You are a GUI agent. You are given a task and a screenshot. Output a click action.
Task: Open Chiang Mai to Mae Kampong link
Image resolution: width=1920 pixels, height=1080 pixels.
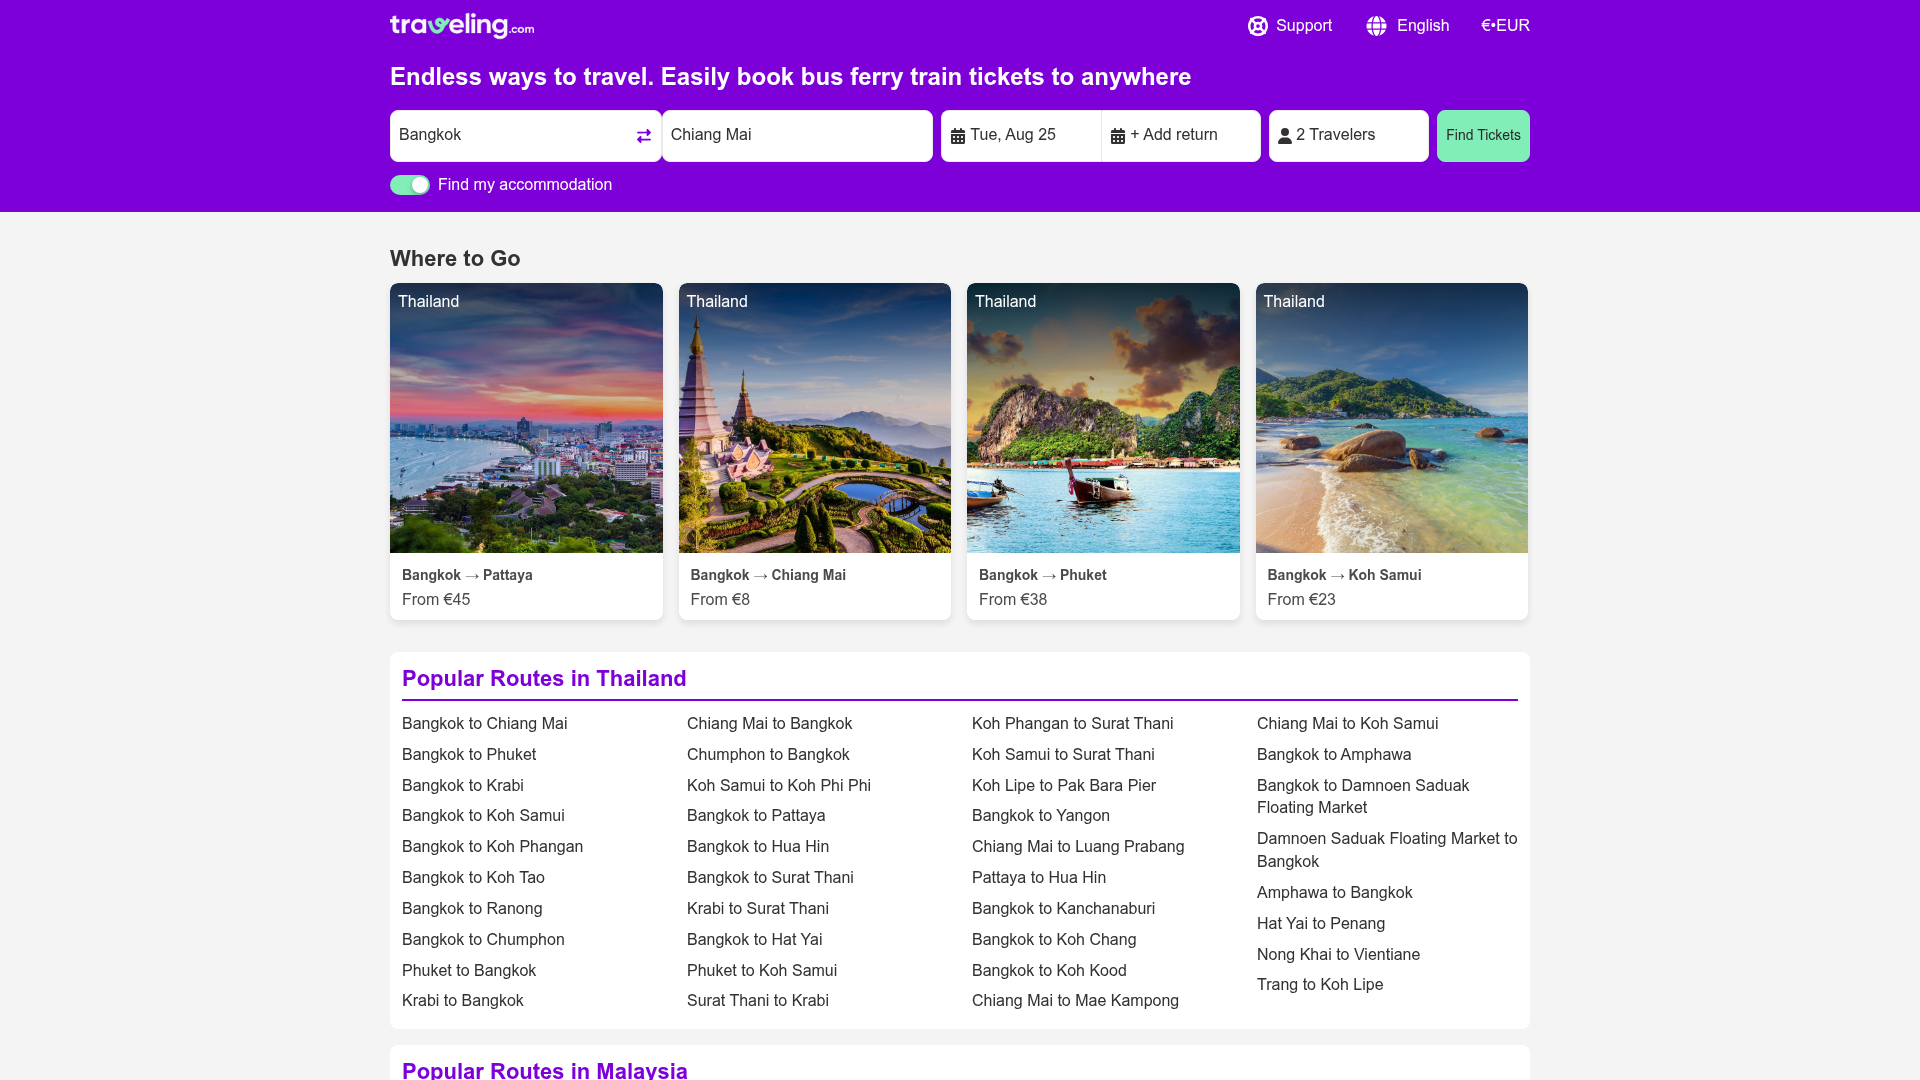[1075, 1001]
